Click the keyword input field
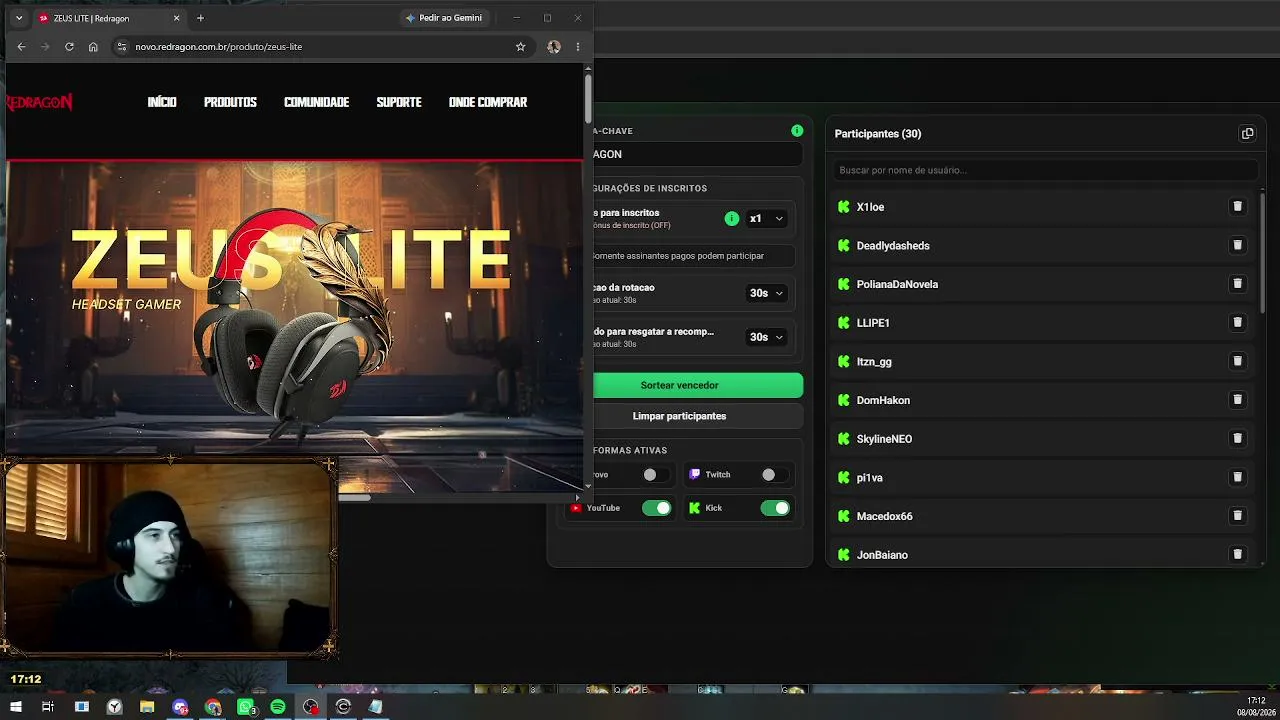Screen dimensions: 1280x720 click(698, 154)
